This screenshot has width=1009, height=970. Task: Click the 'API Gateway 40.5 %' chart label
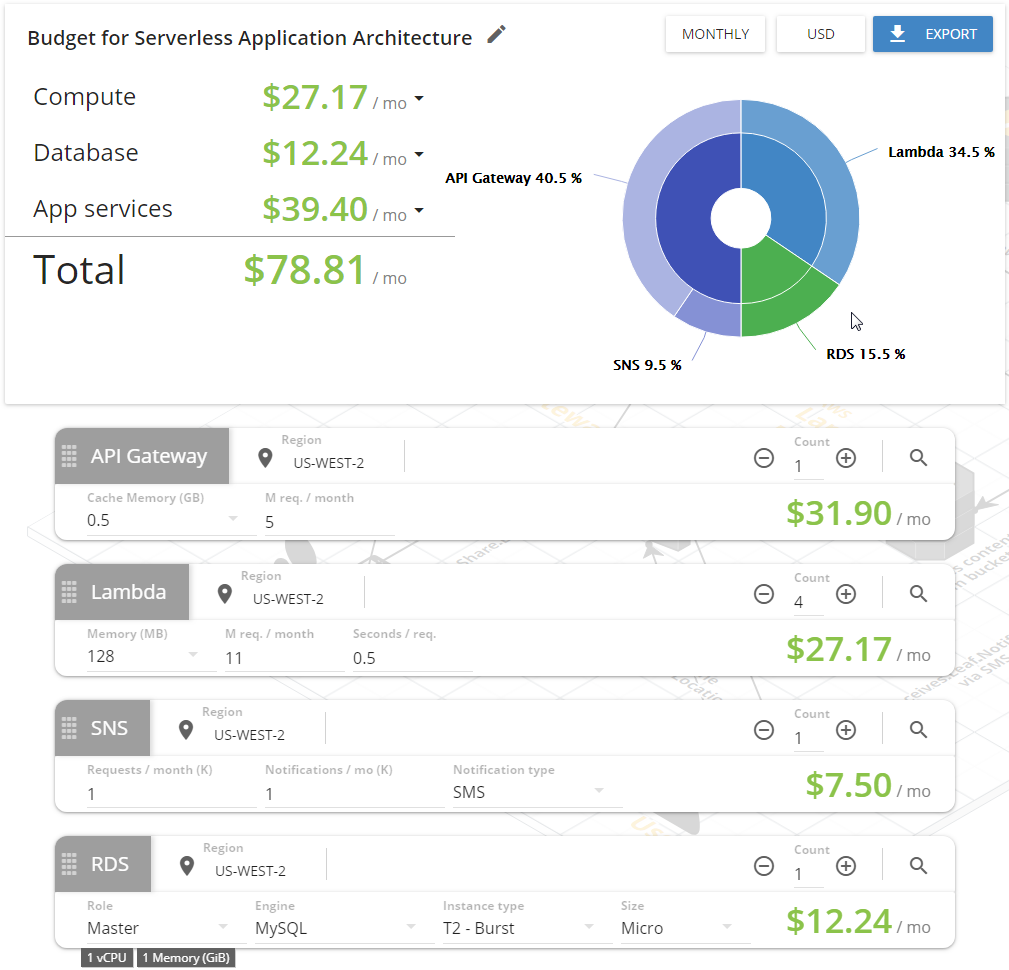(514, 178)
